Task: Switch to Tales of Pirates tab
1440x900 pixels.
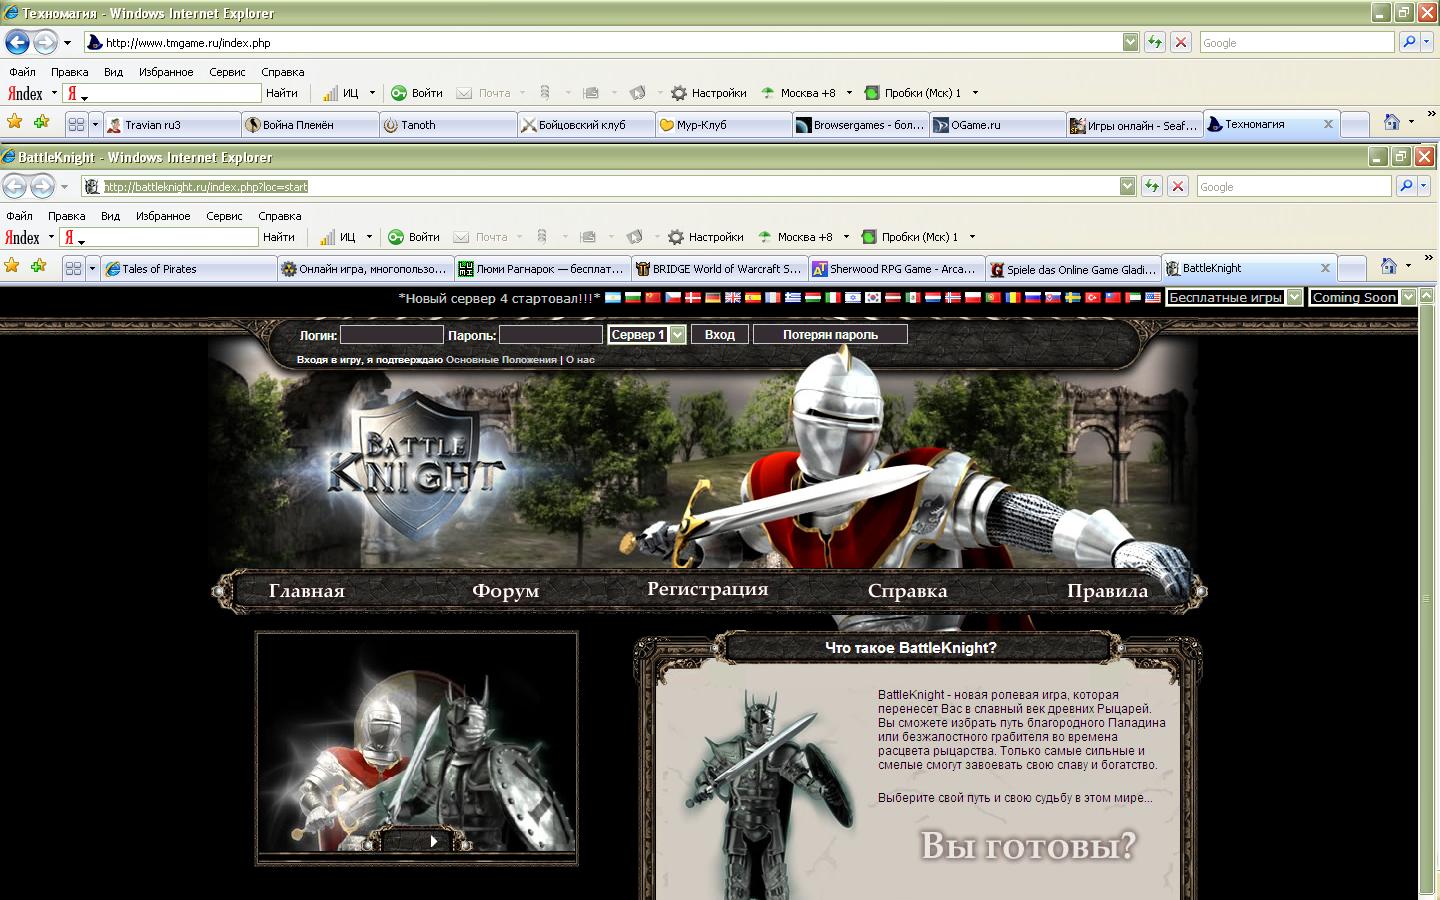Action: point(189,269)
